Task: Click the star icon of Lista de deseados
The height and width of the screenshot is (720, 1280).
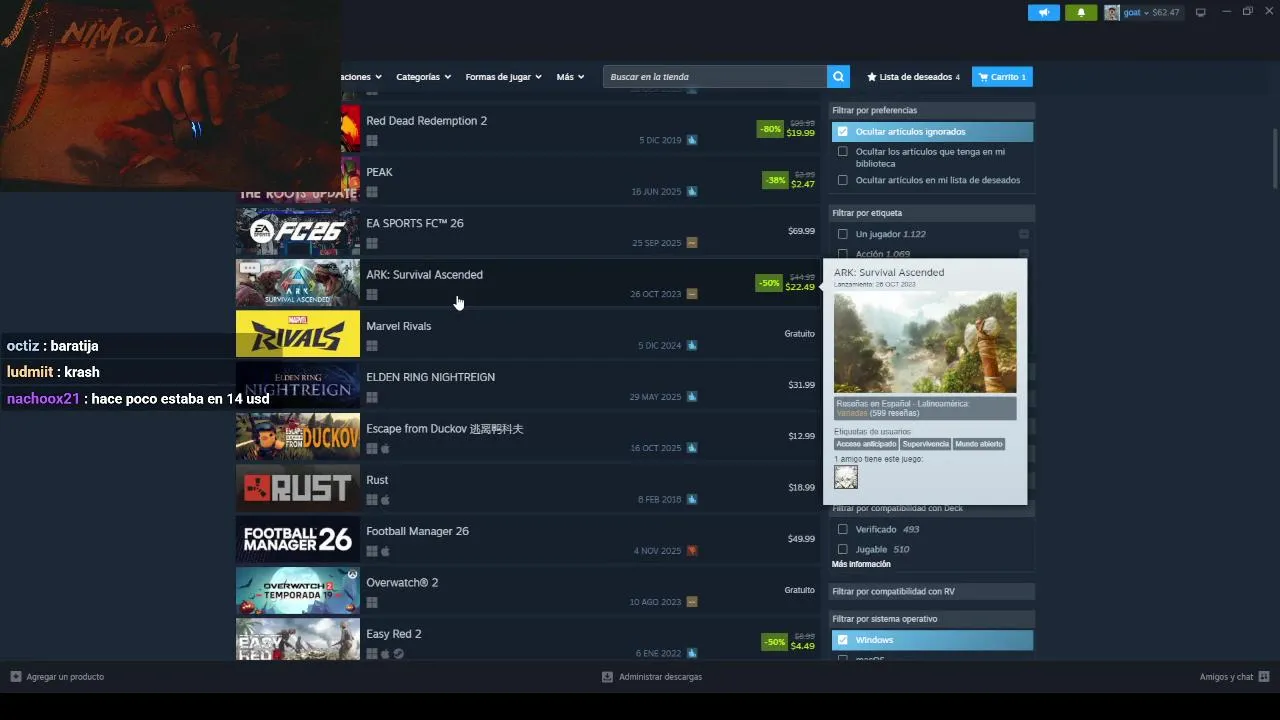Action: 872,77
